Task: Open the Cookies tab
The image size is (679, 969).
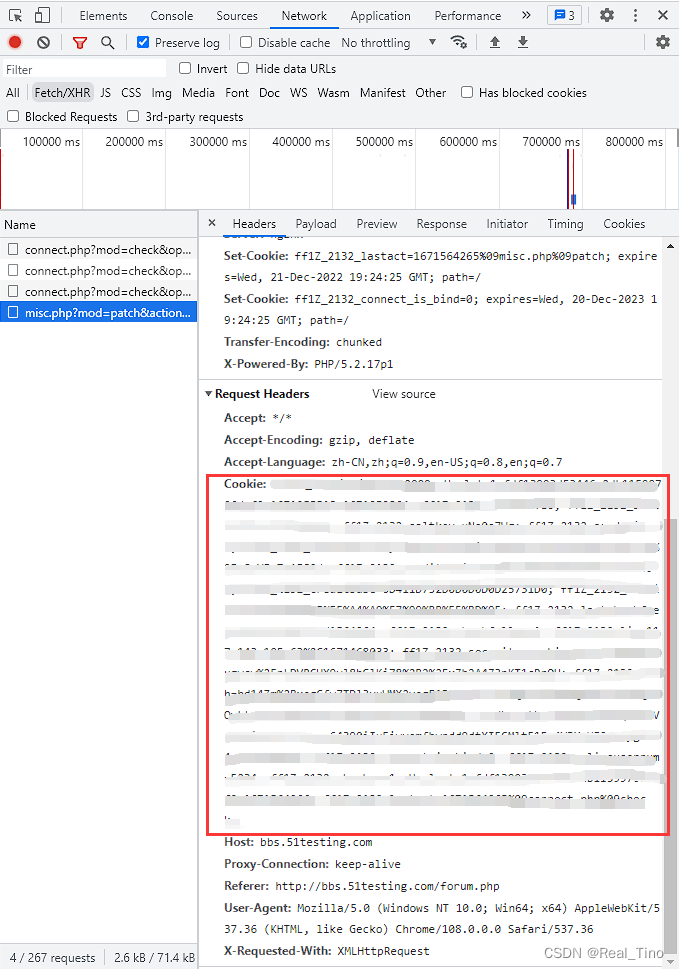Action: [x=624, y=224]
